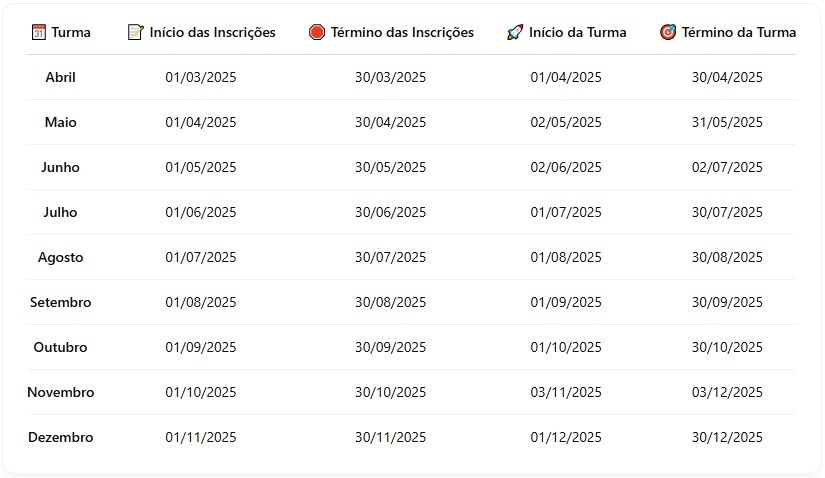Click the 31/05/2025 end date cell
Image resolution: width=825 pixels, height=478 pixels.
click(727, 122)
